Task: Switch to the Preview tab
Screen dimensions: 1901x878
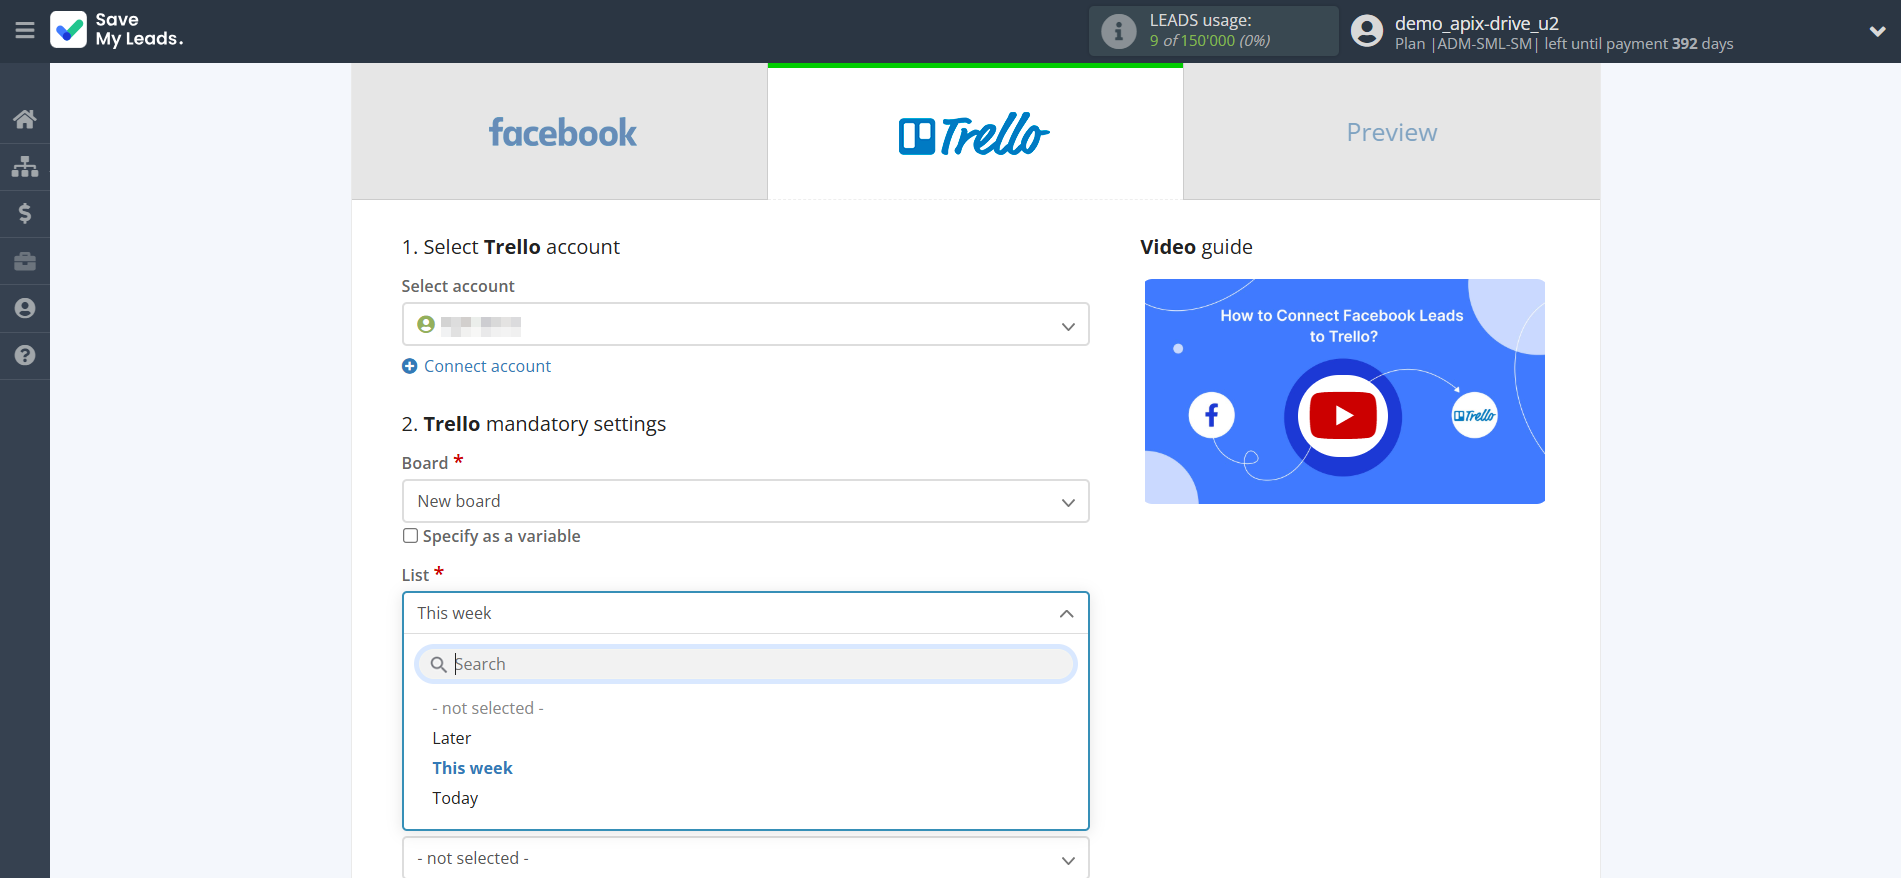Action: [x=1391, y=132]
